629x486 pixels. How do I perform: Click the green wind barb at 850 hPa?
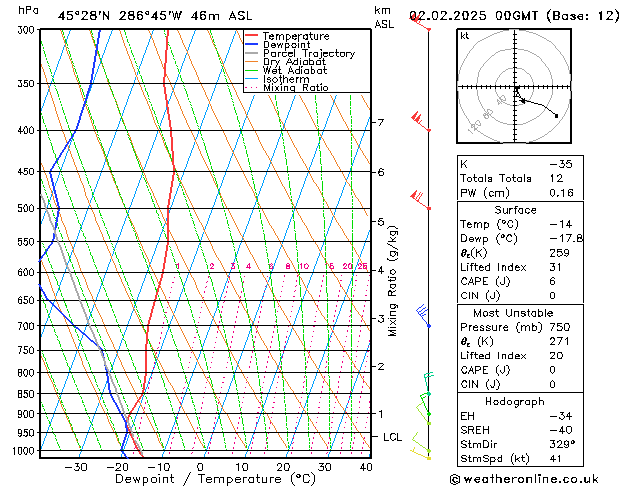click(428, 384)
